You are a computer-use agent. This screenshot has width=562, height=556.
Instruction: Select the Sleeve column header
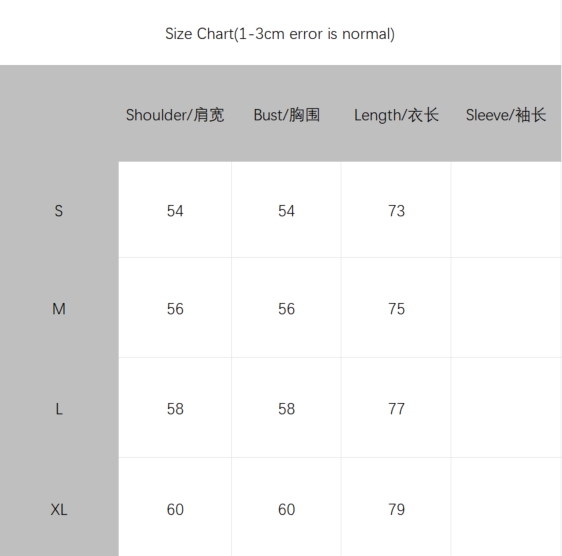(x=506, y=115)
